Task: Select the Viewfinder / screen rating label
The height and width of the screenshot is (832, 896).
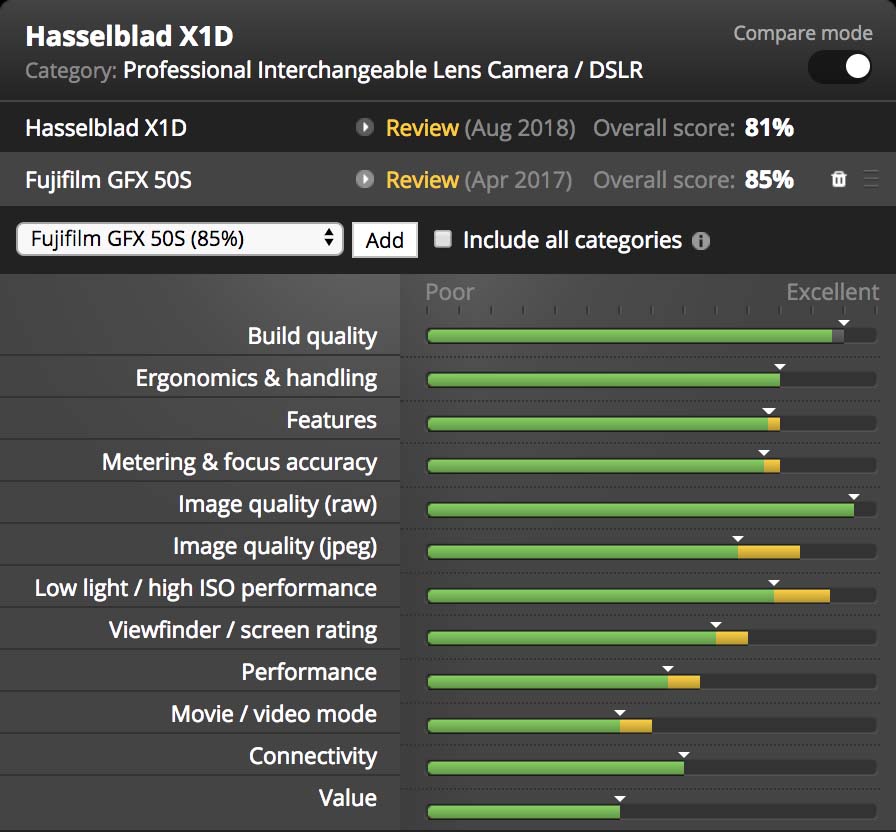Action: click(x=243, y=630)
